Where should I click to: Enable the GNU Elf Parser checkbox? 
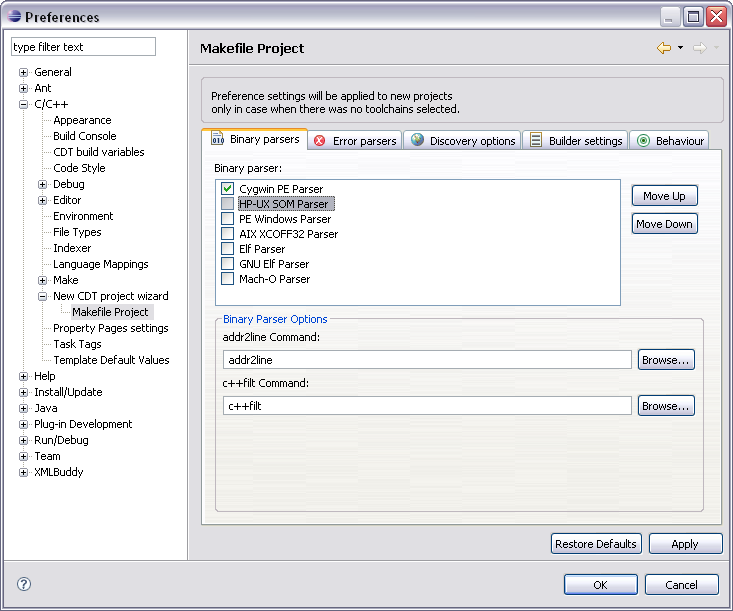coord(227,264)
